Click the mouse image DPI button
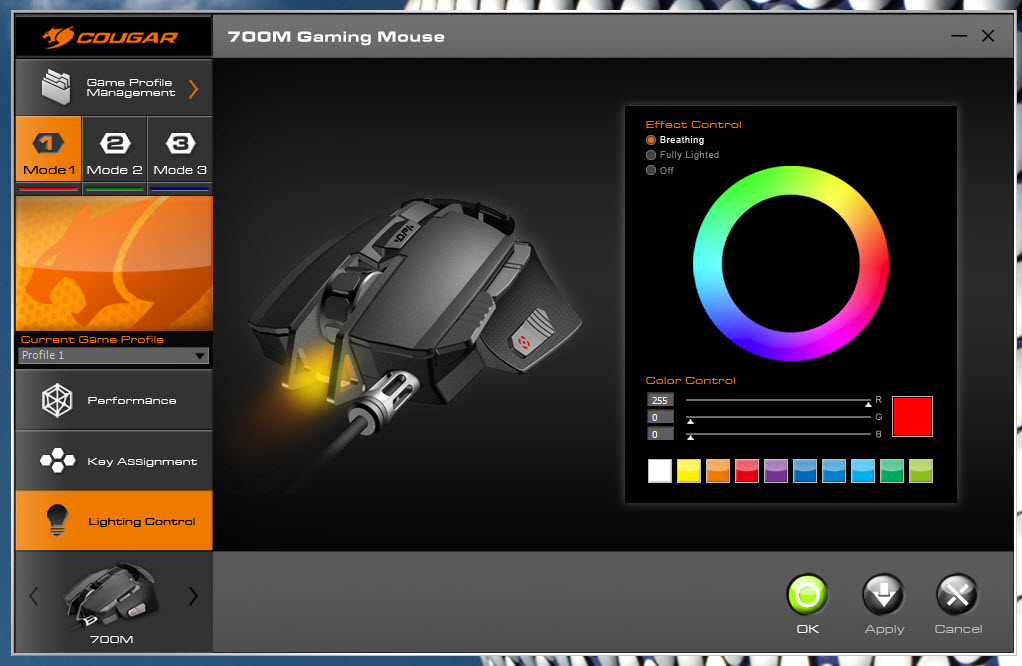Screen dimensions: 1022x666 tap(404, 233)
